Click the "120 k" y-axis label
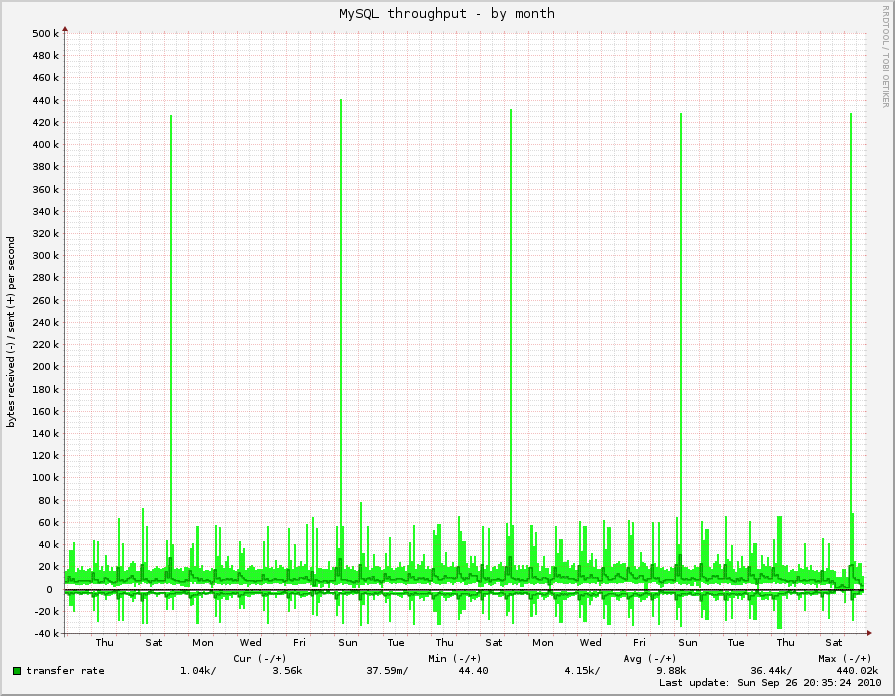Viewport: 895px width, 696px height. coord(45,456)
